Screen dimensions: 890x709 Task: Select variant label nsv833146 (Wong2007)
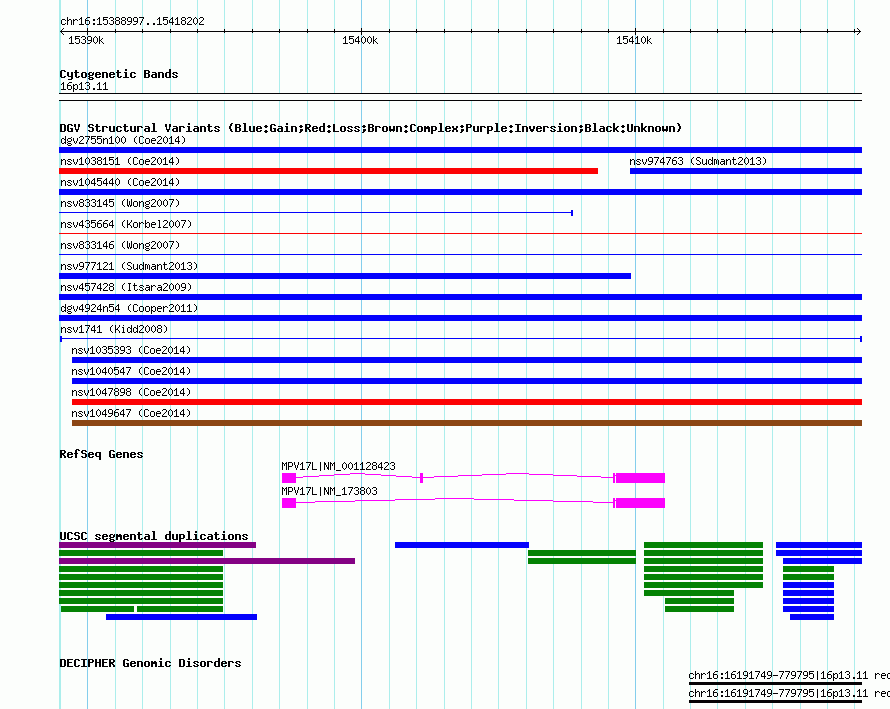[120, 245]
